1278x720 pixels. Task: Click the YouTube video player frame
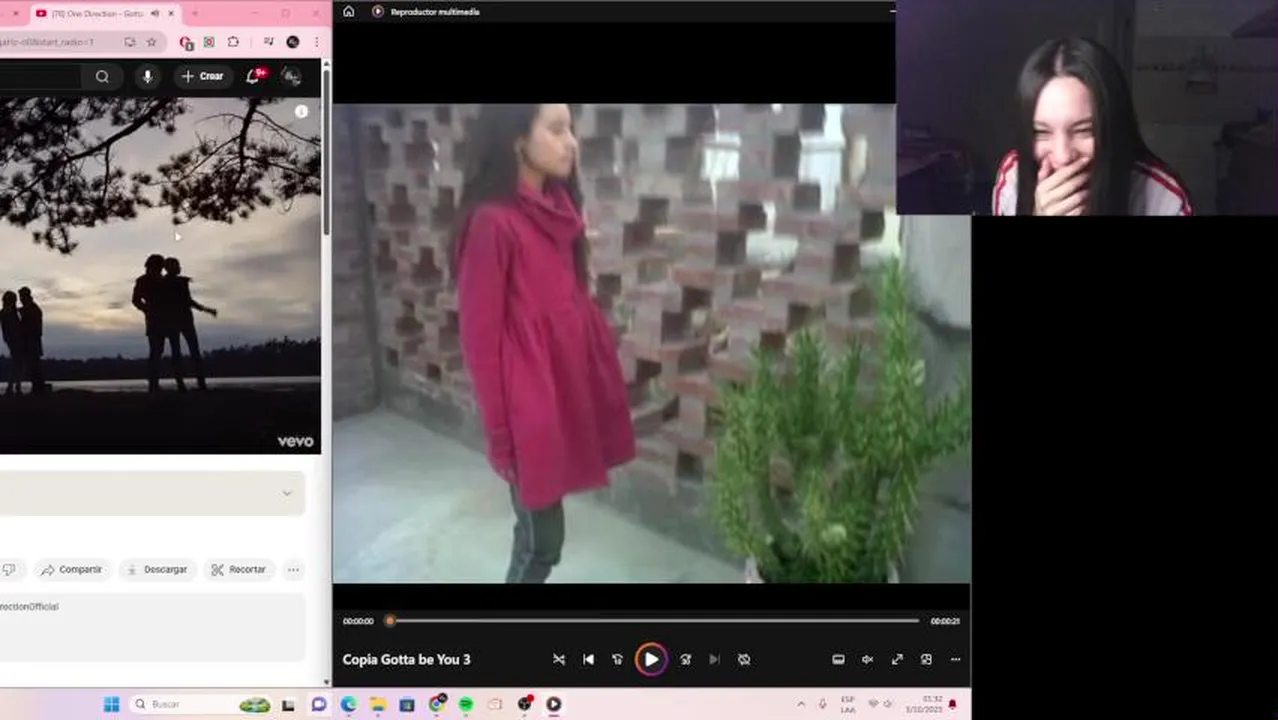click(160, 275)
